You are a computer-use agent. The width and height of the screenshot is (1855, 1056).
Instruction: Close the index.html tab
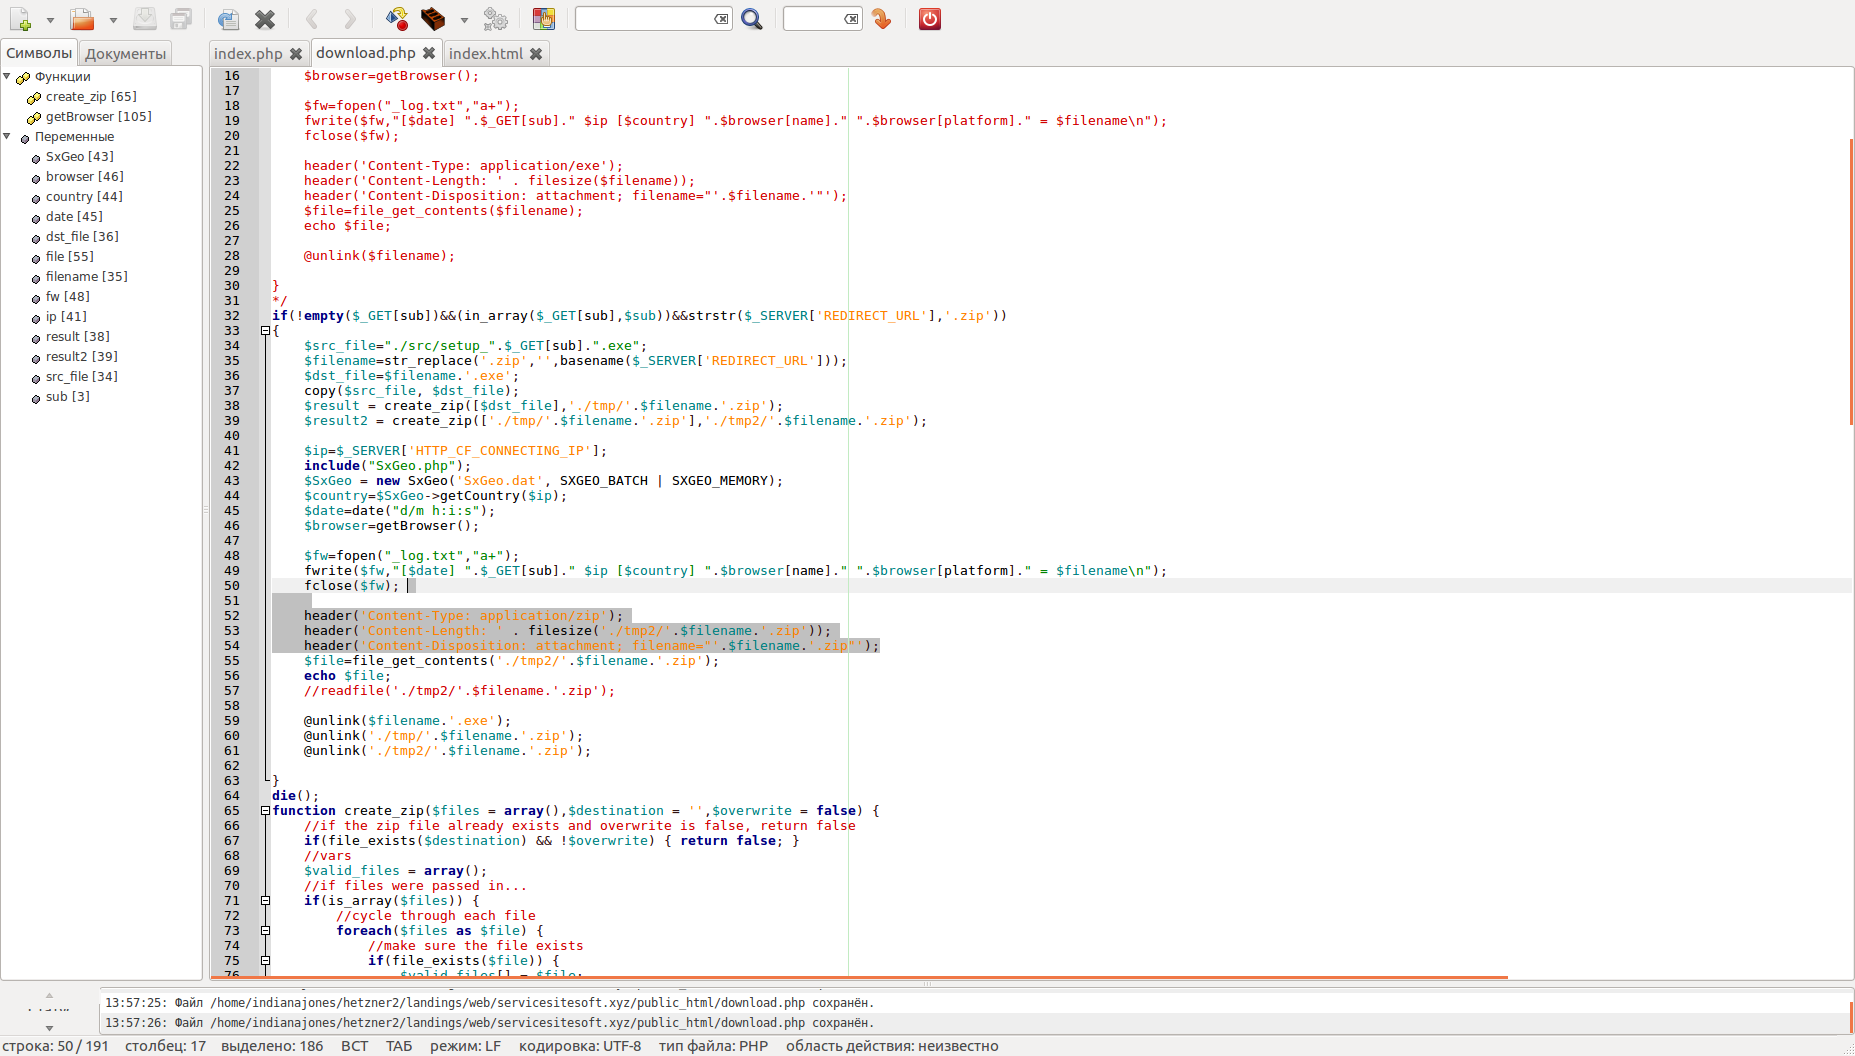pyautogui.click(x=536, y=54)
